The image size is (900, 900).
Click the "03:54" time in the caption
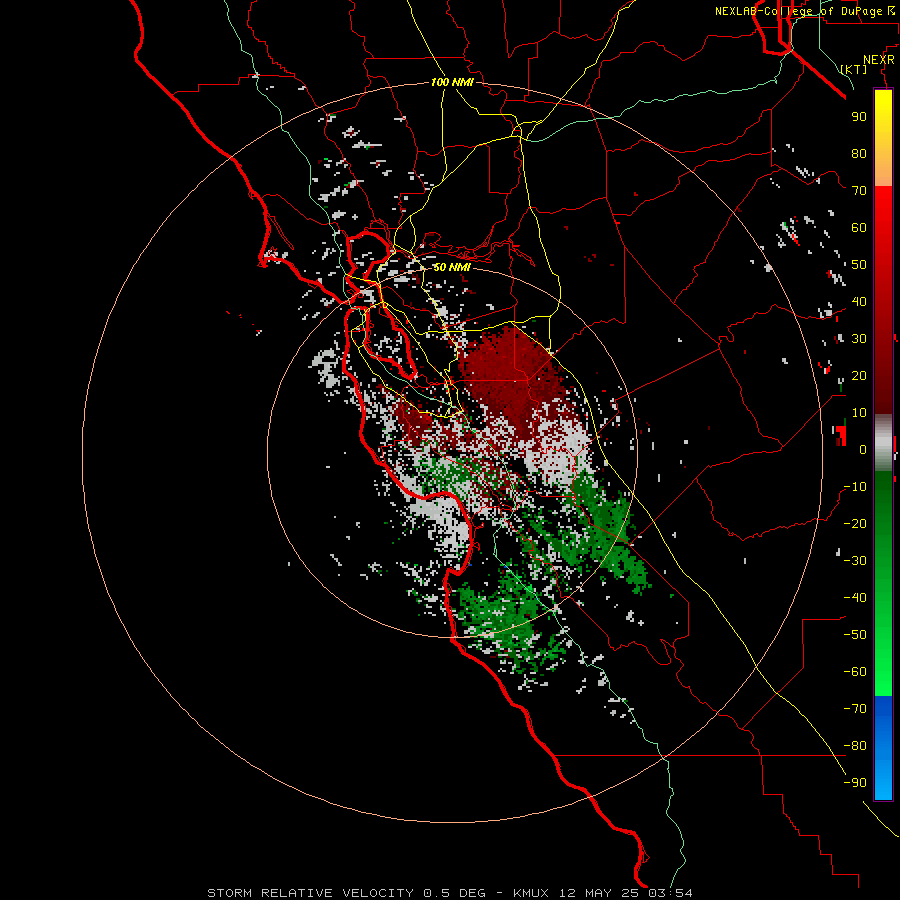point(670,893)
